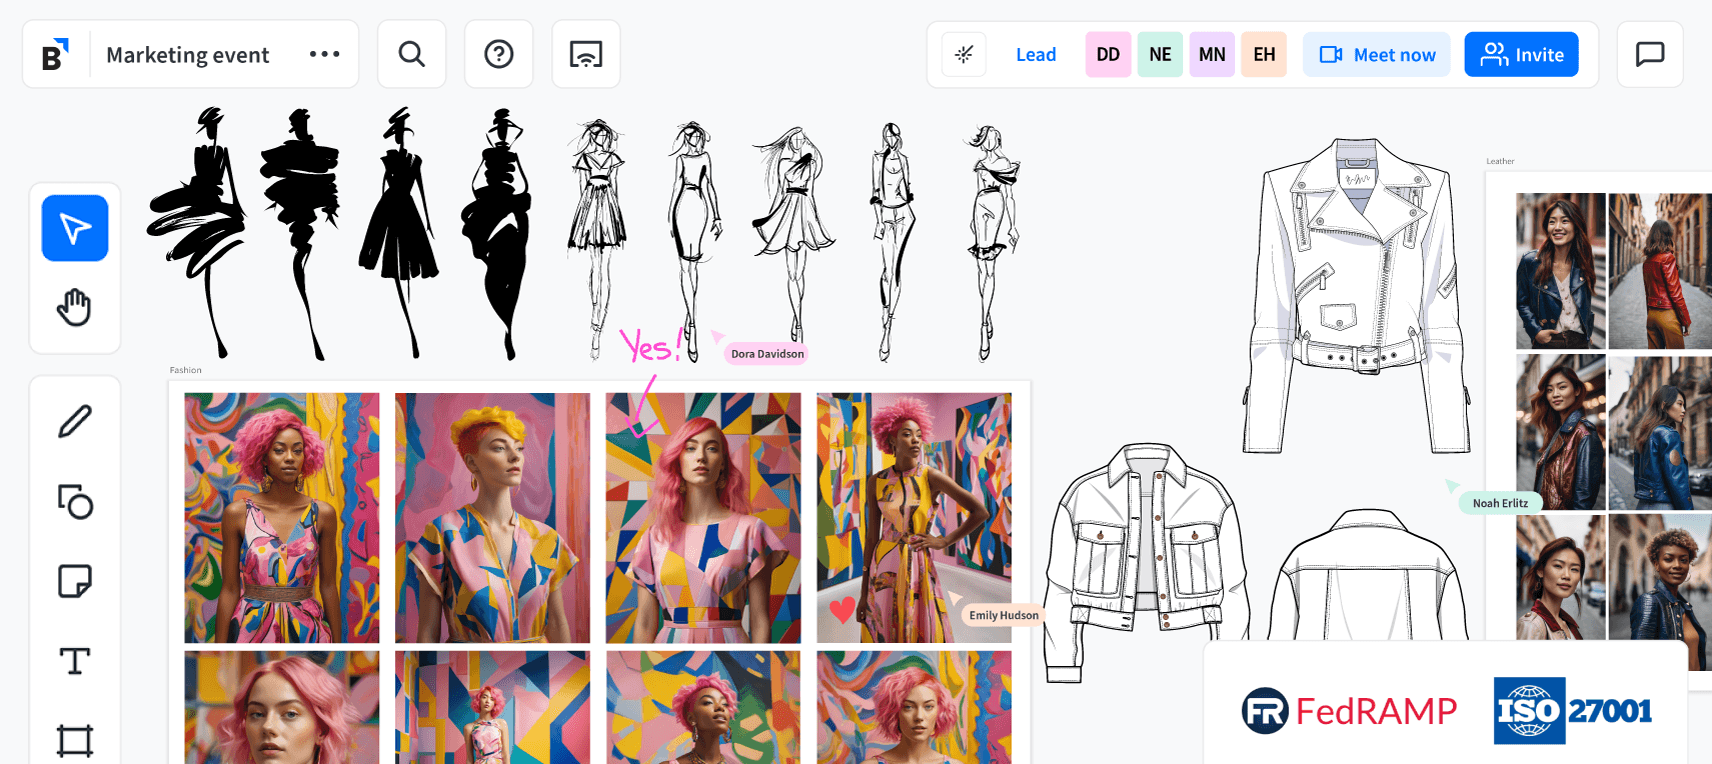Open the chat comments panel icon
The width and height of the screenshot is (1712, 764).
1650,54
